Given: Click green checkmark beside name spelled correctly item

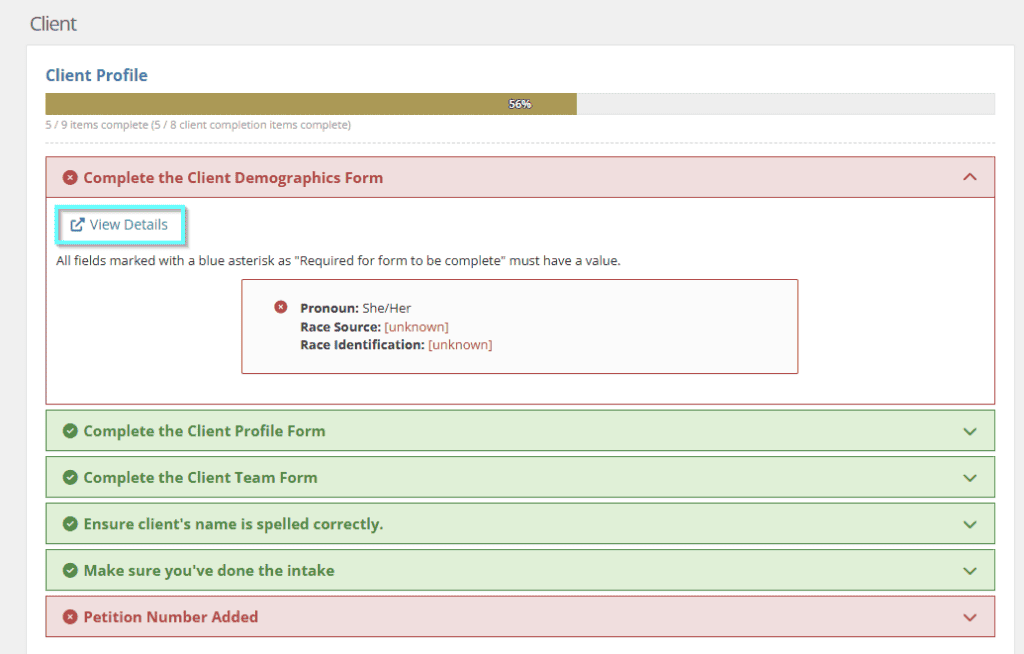Looking at the screenshot, I should coord(70,524).
